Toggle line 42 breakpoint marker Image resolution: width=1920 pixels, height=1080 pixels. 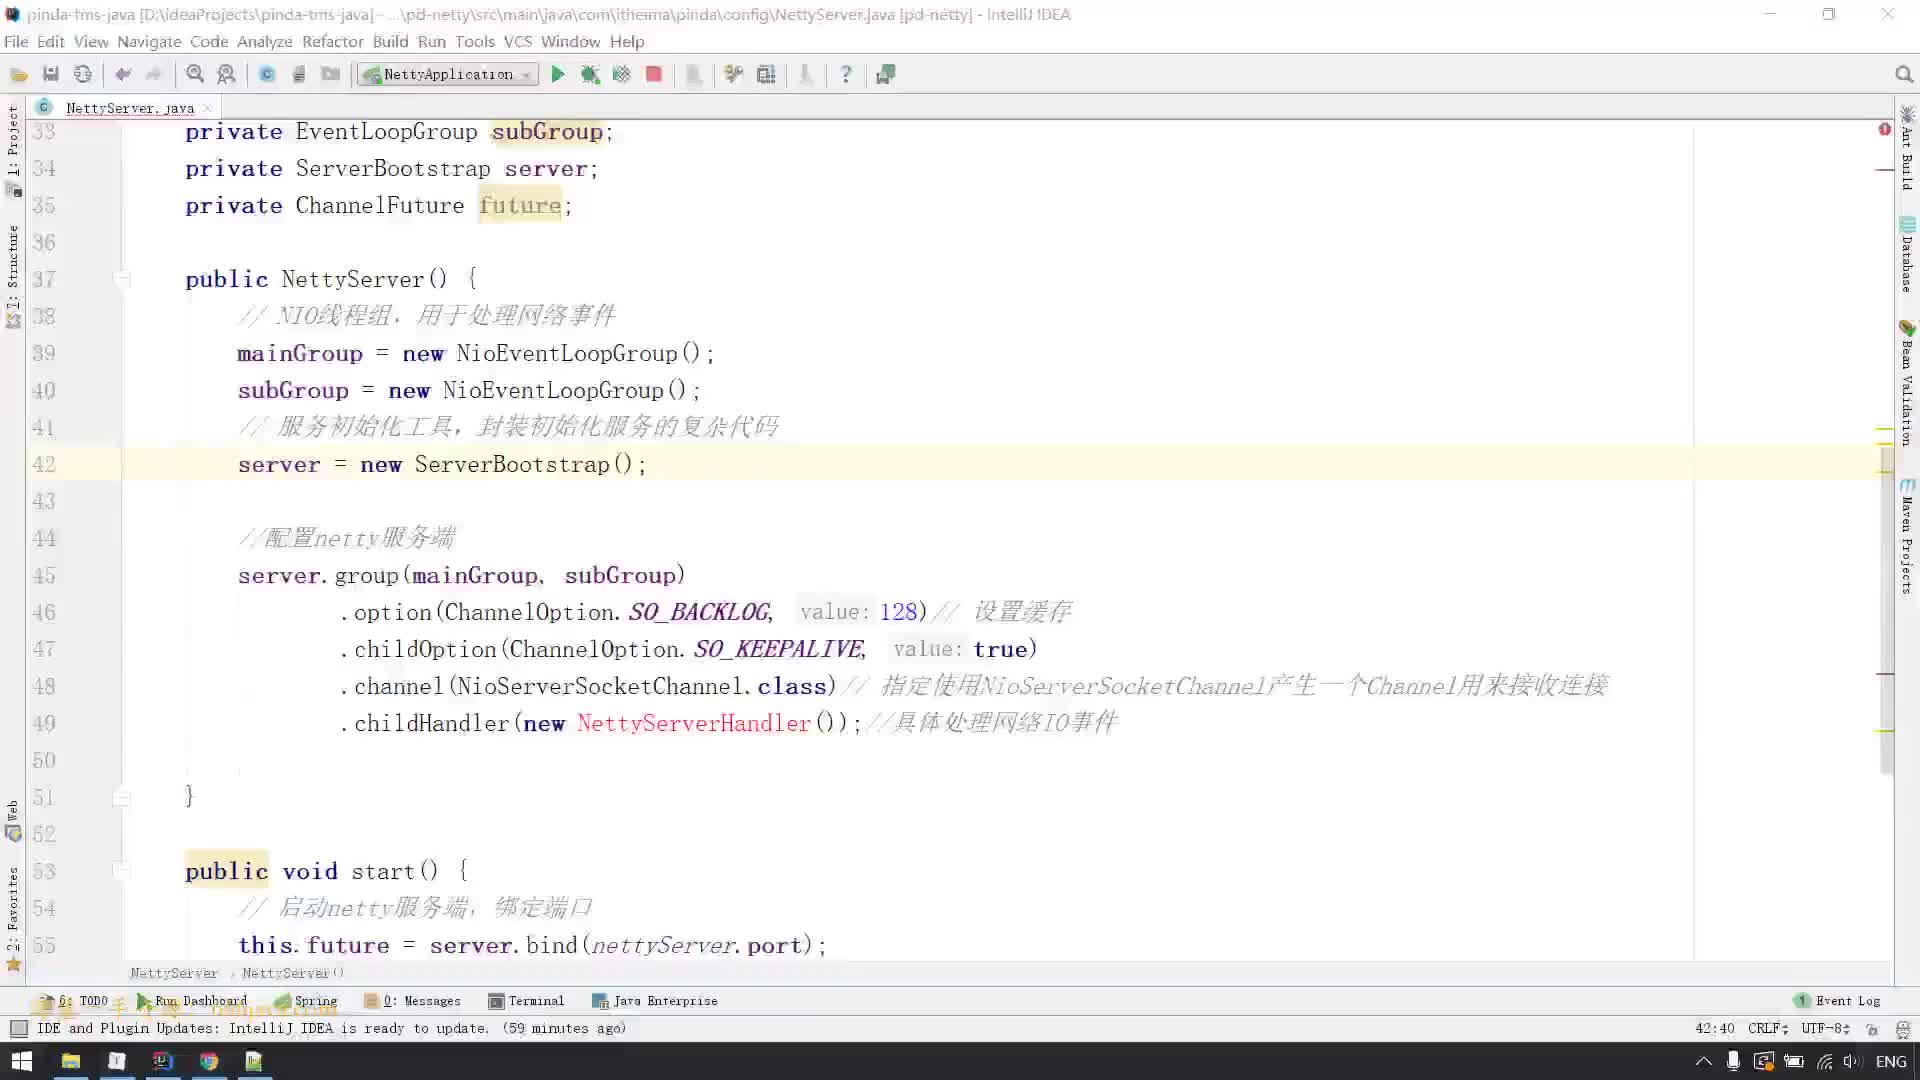point(73,464)
